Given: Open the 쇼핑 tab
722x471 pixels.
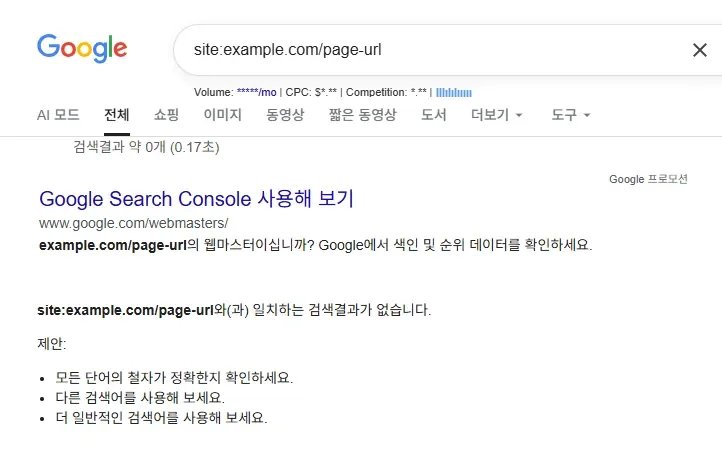Looking at the screenshot, I should [166, 115].
